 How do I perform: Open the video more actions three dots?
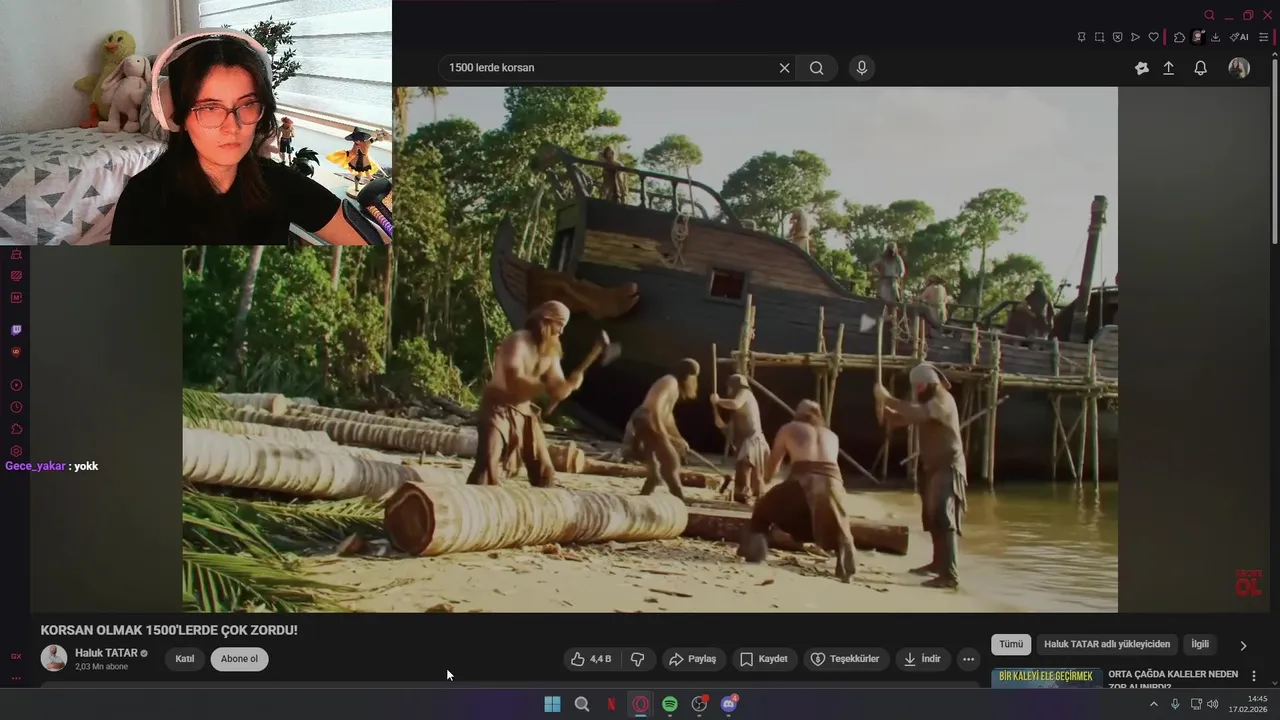[x=968, y=659]
